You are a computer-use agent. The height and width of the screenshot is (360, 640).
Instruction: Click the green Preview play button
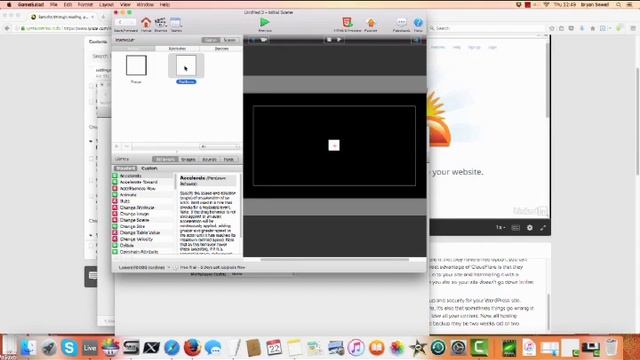[264, 22]
